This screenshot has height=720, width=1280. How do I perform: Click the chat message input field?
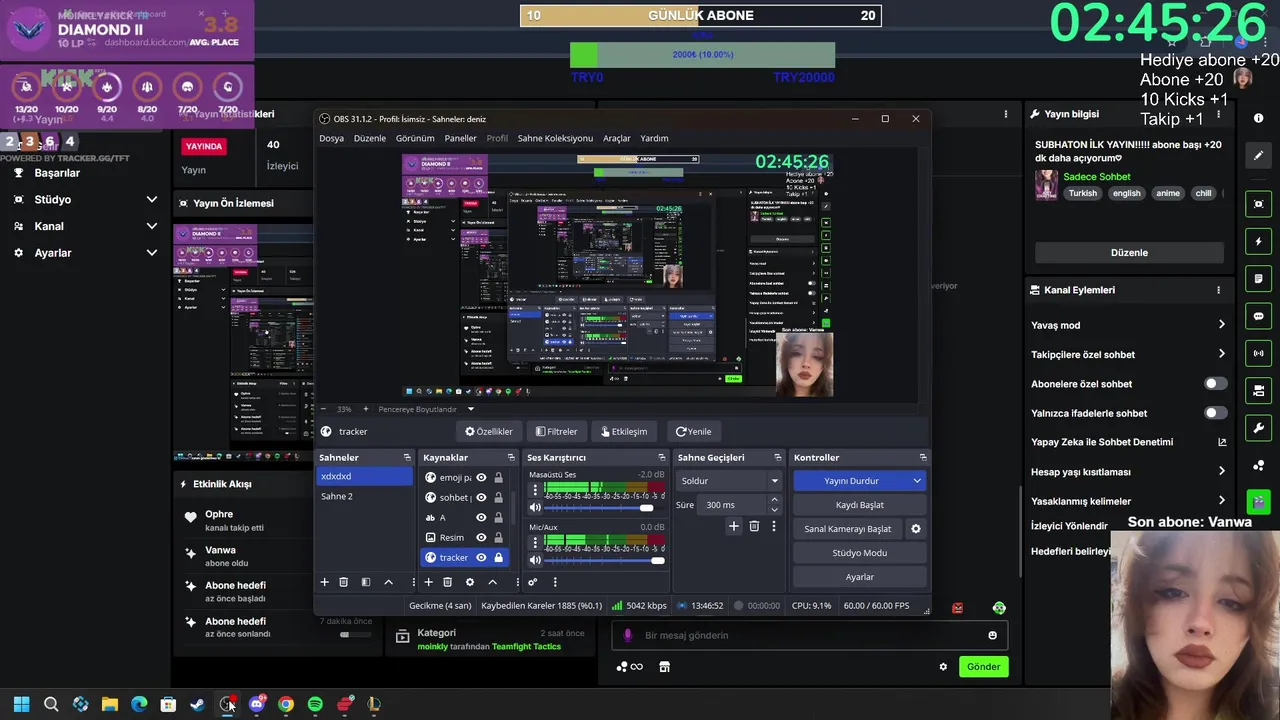point(810,635)
